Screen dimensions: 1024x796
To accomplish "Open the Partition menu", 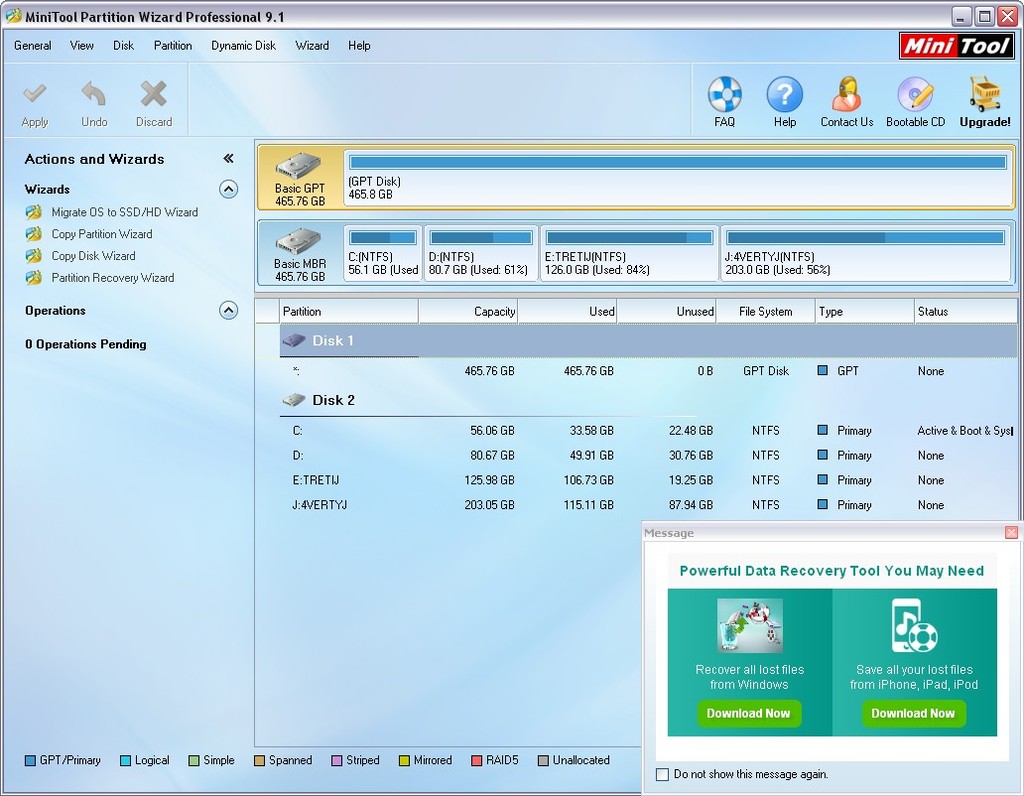I will 173,46.
